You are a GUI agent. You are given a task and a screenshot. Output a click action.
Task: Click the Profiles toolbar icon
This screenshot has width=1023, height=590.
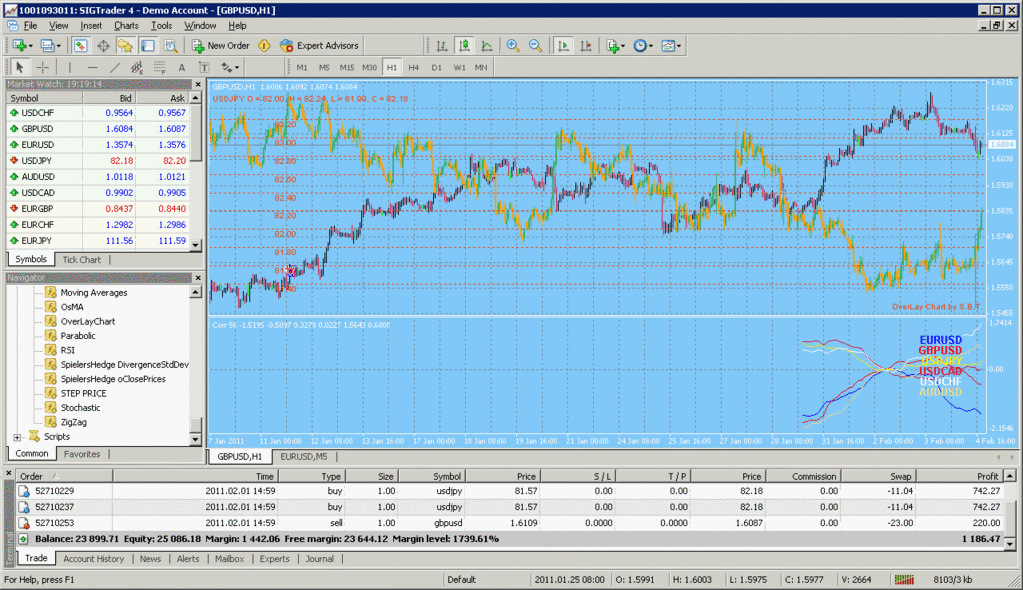47,46
